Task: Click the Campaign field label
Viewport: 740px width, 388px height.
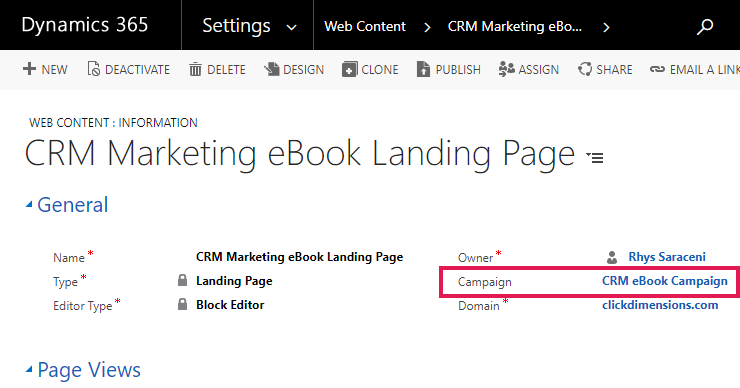Action: [x=485, y=282]
